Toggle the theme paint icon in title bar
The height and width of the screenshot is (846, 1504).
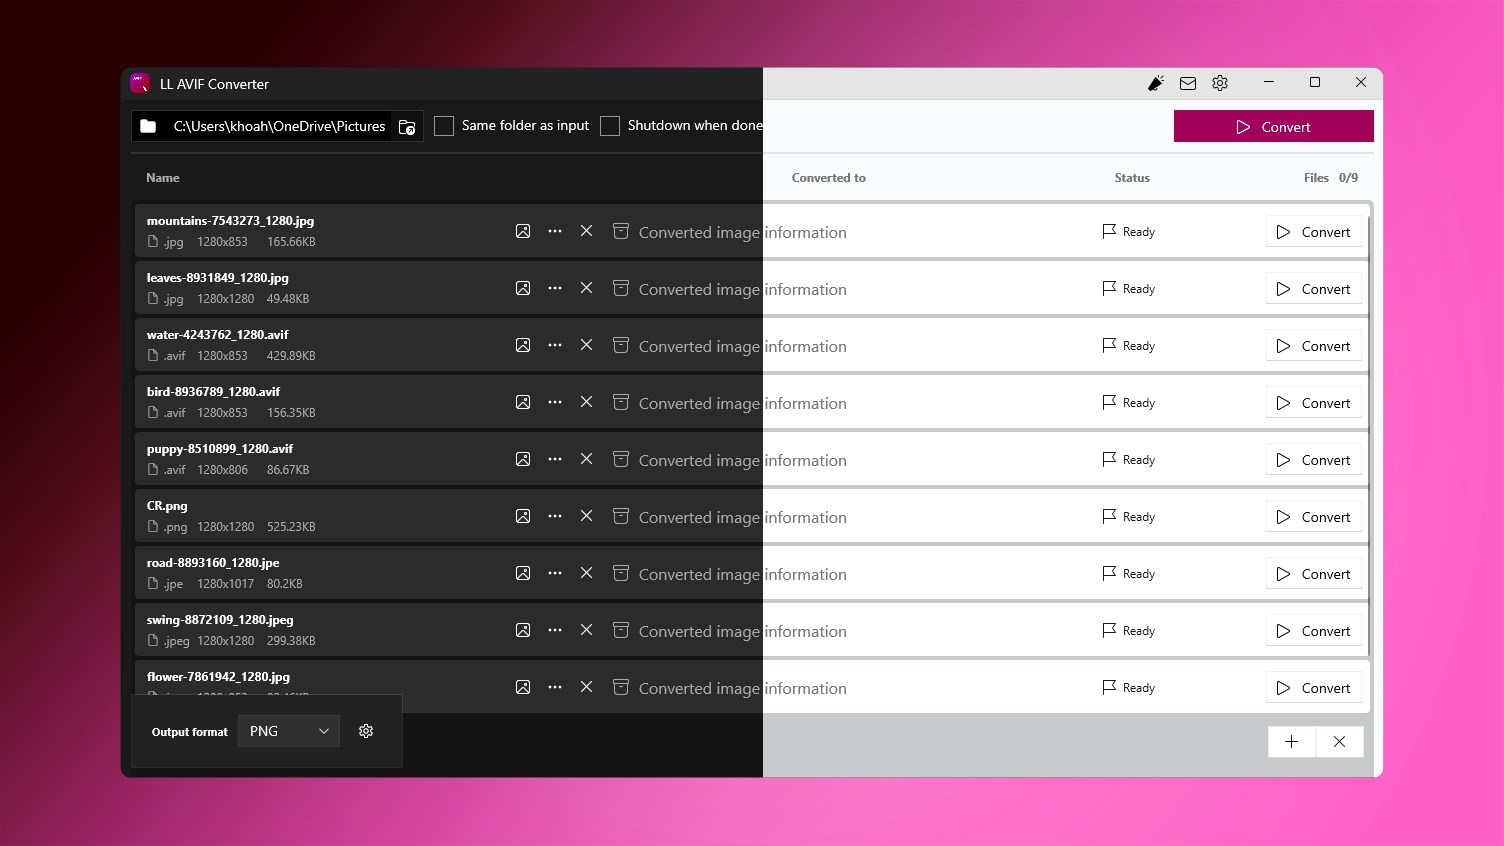point(1156,83)
